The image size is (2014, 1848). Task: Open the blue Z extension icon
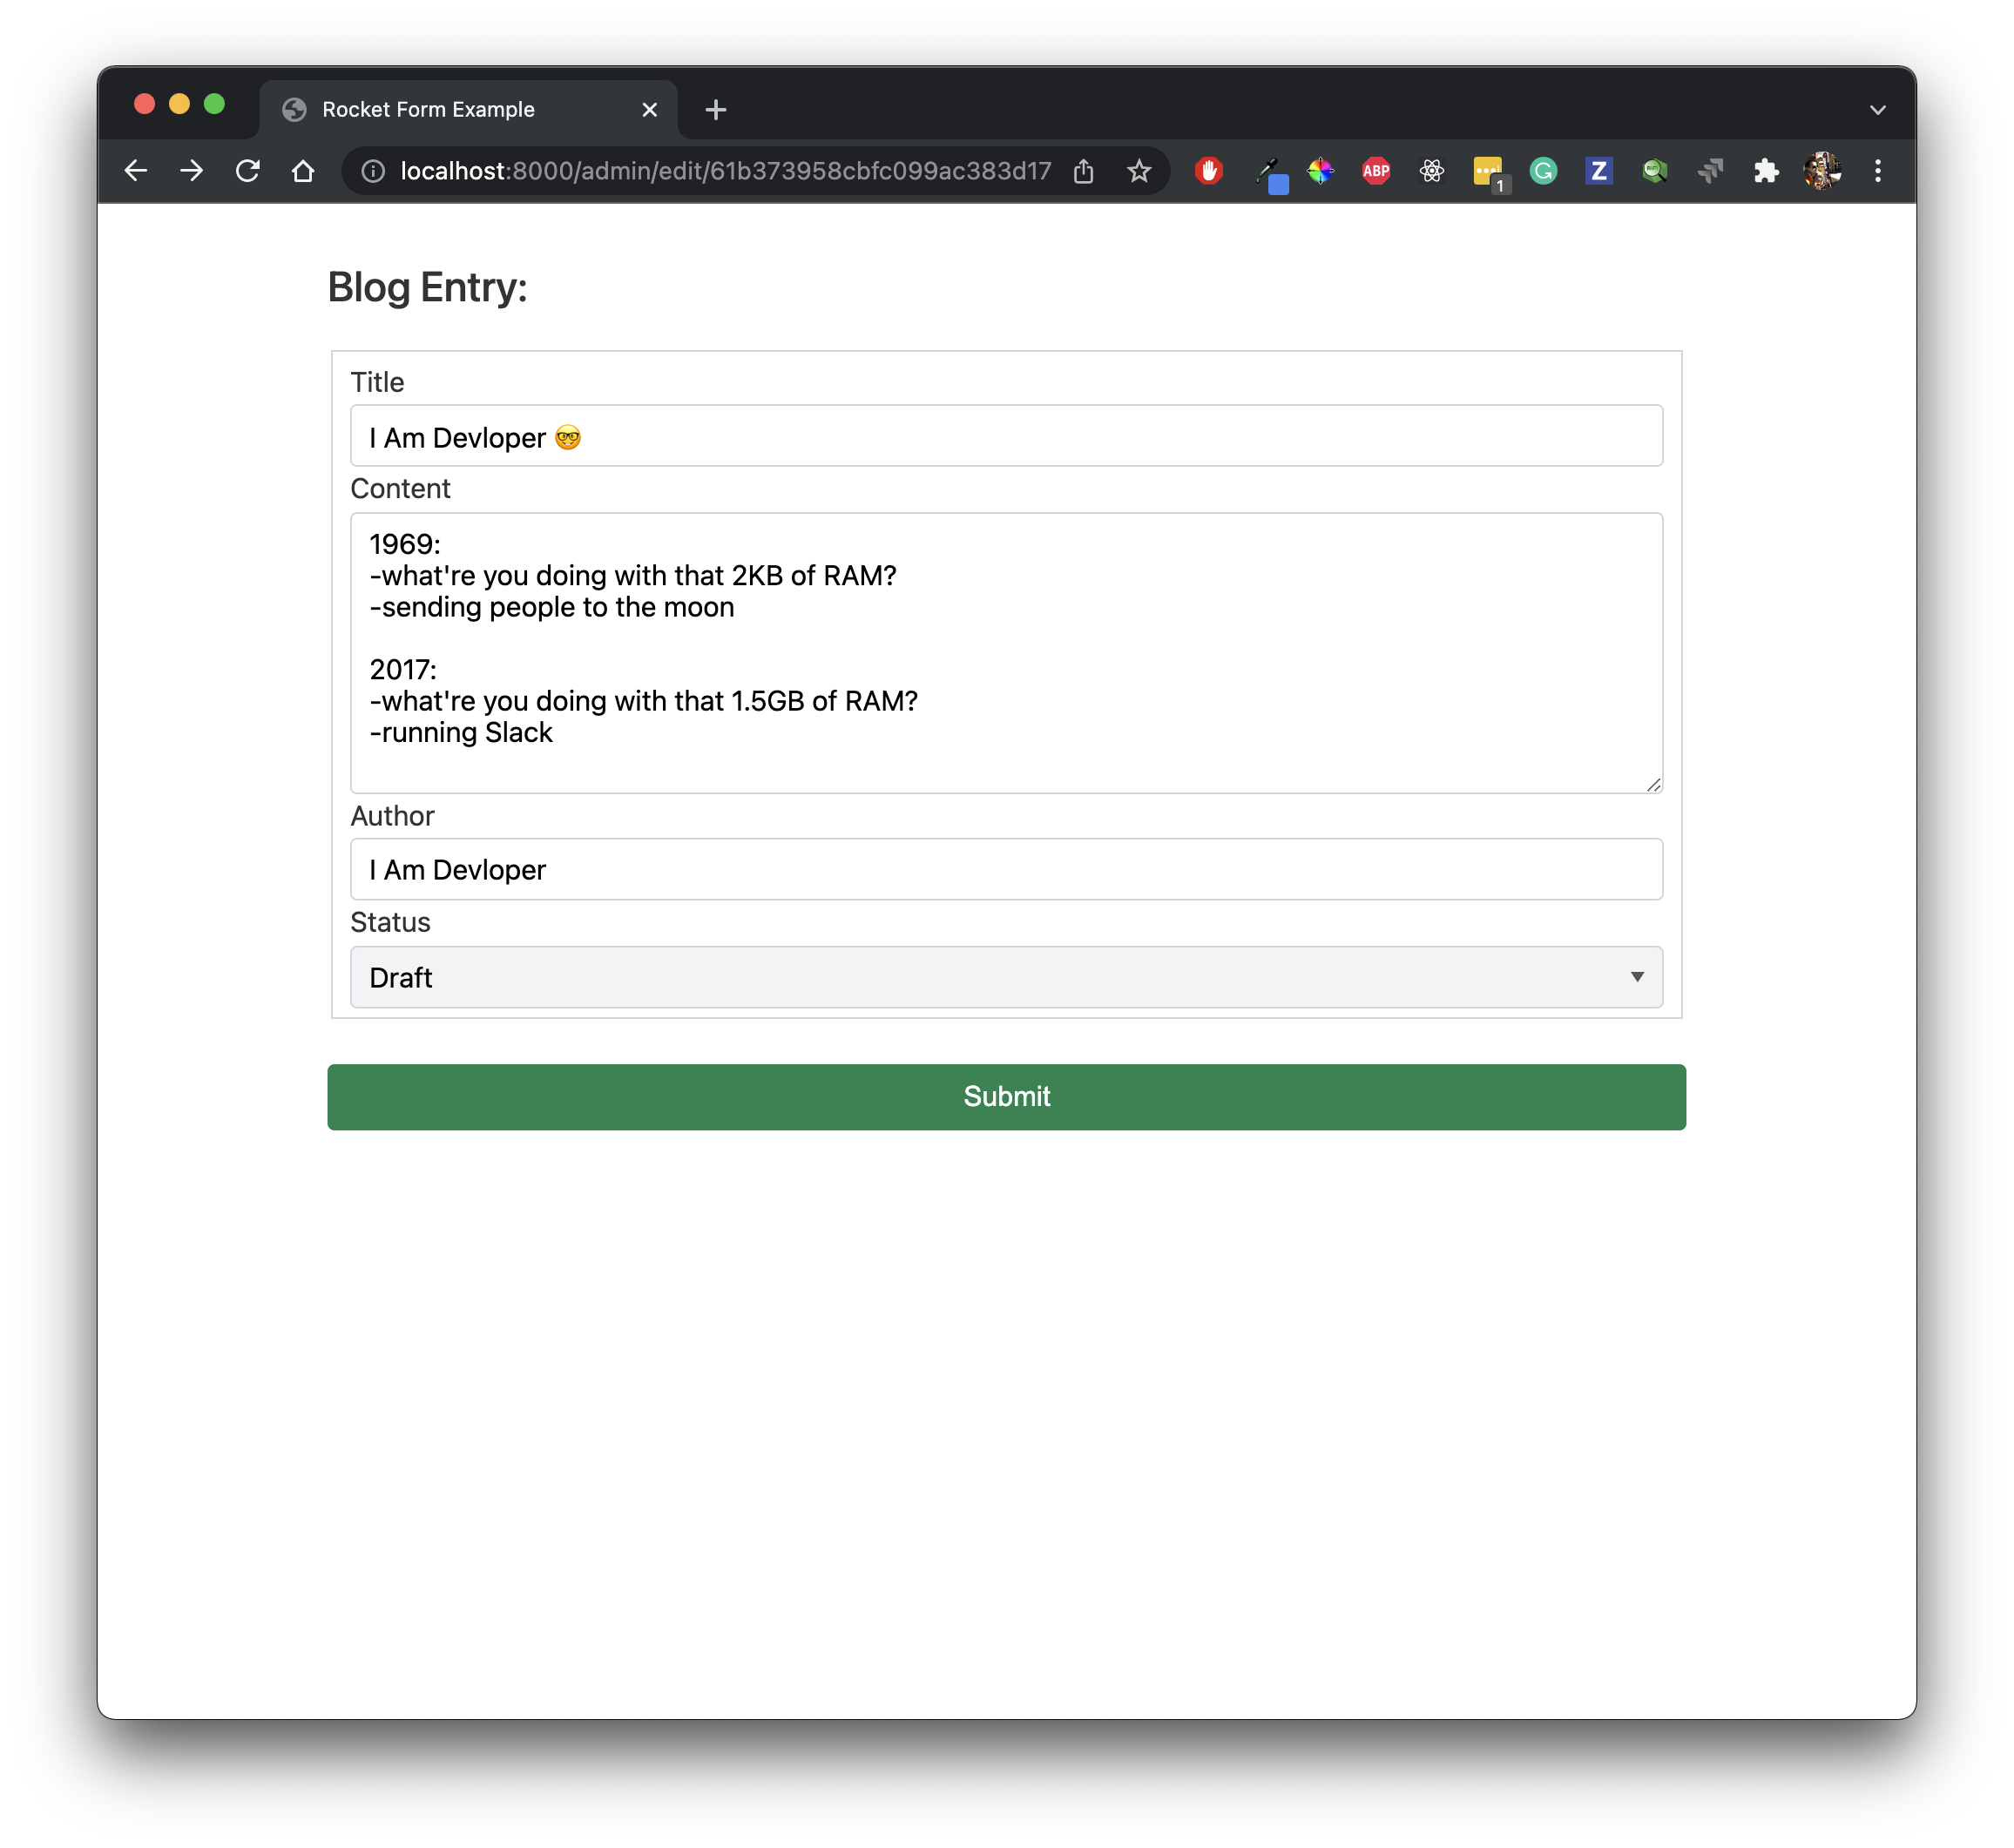click(1598, 171)
